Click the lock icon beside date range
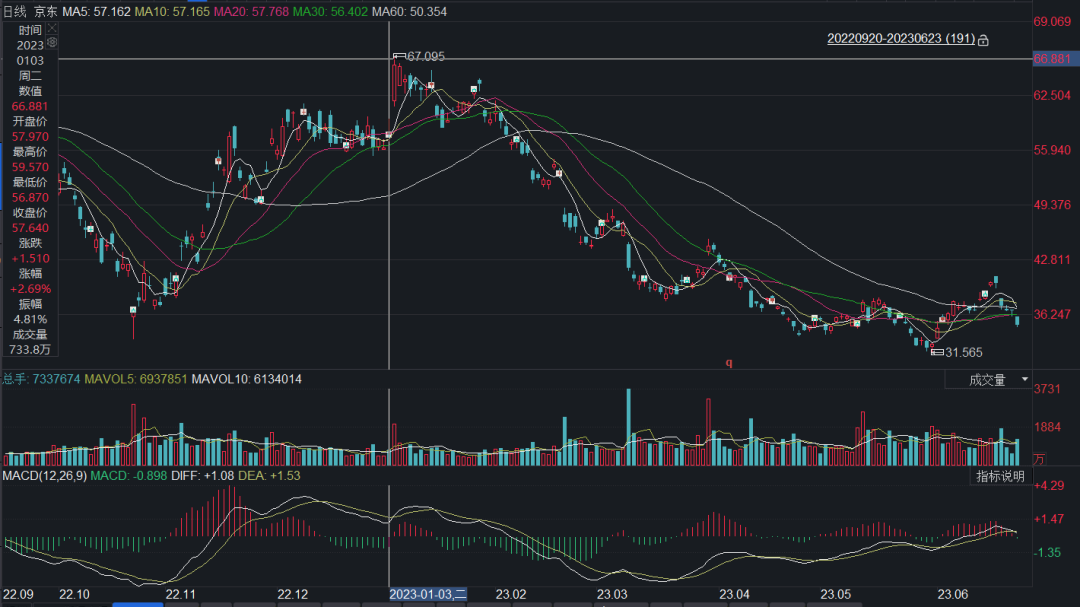 [x=983, y=40]
